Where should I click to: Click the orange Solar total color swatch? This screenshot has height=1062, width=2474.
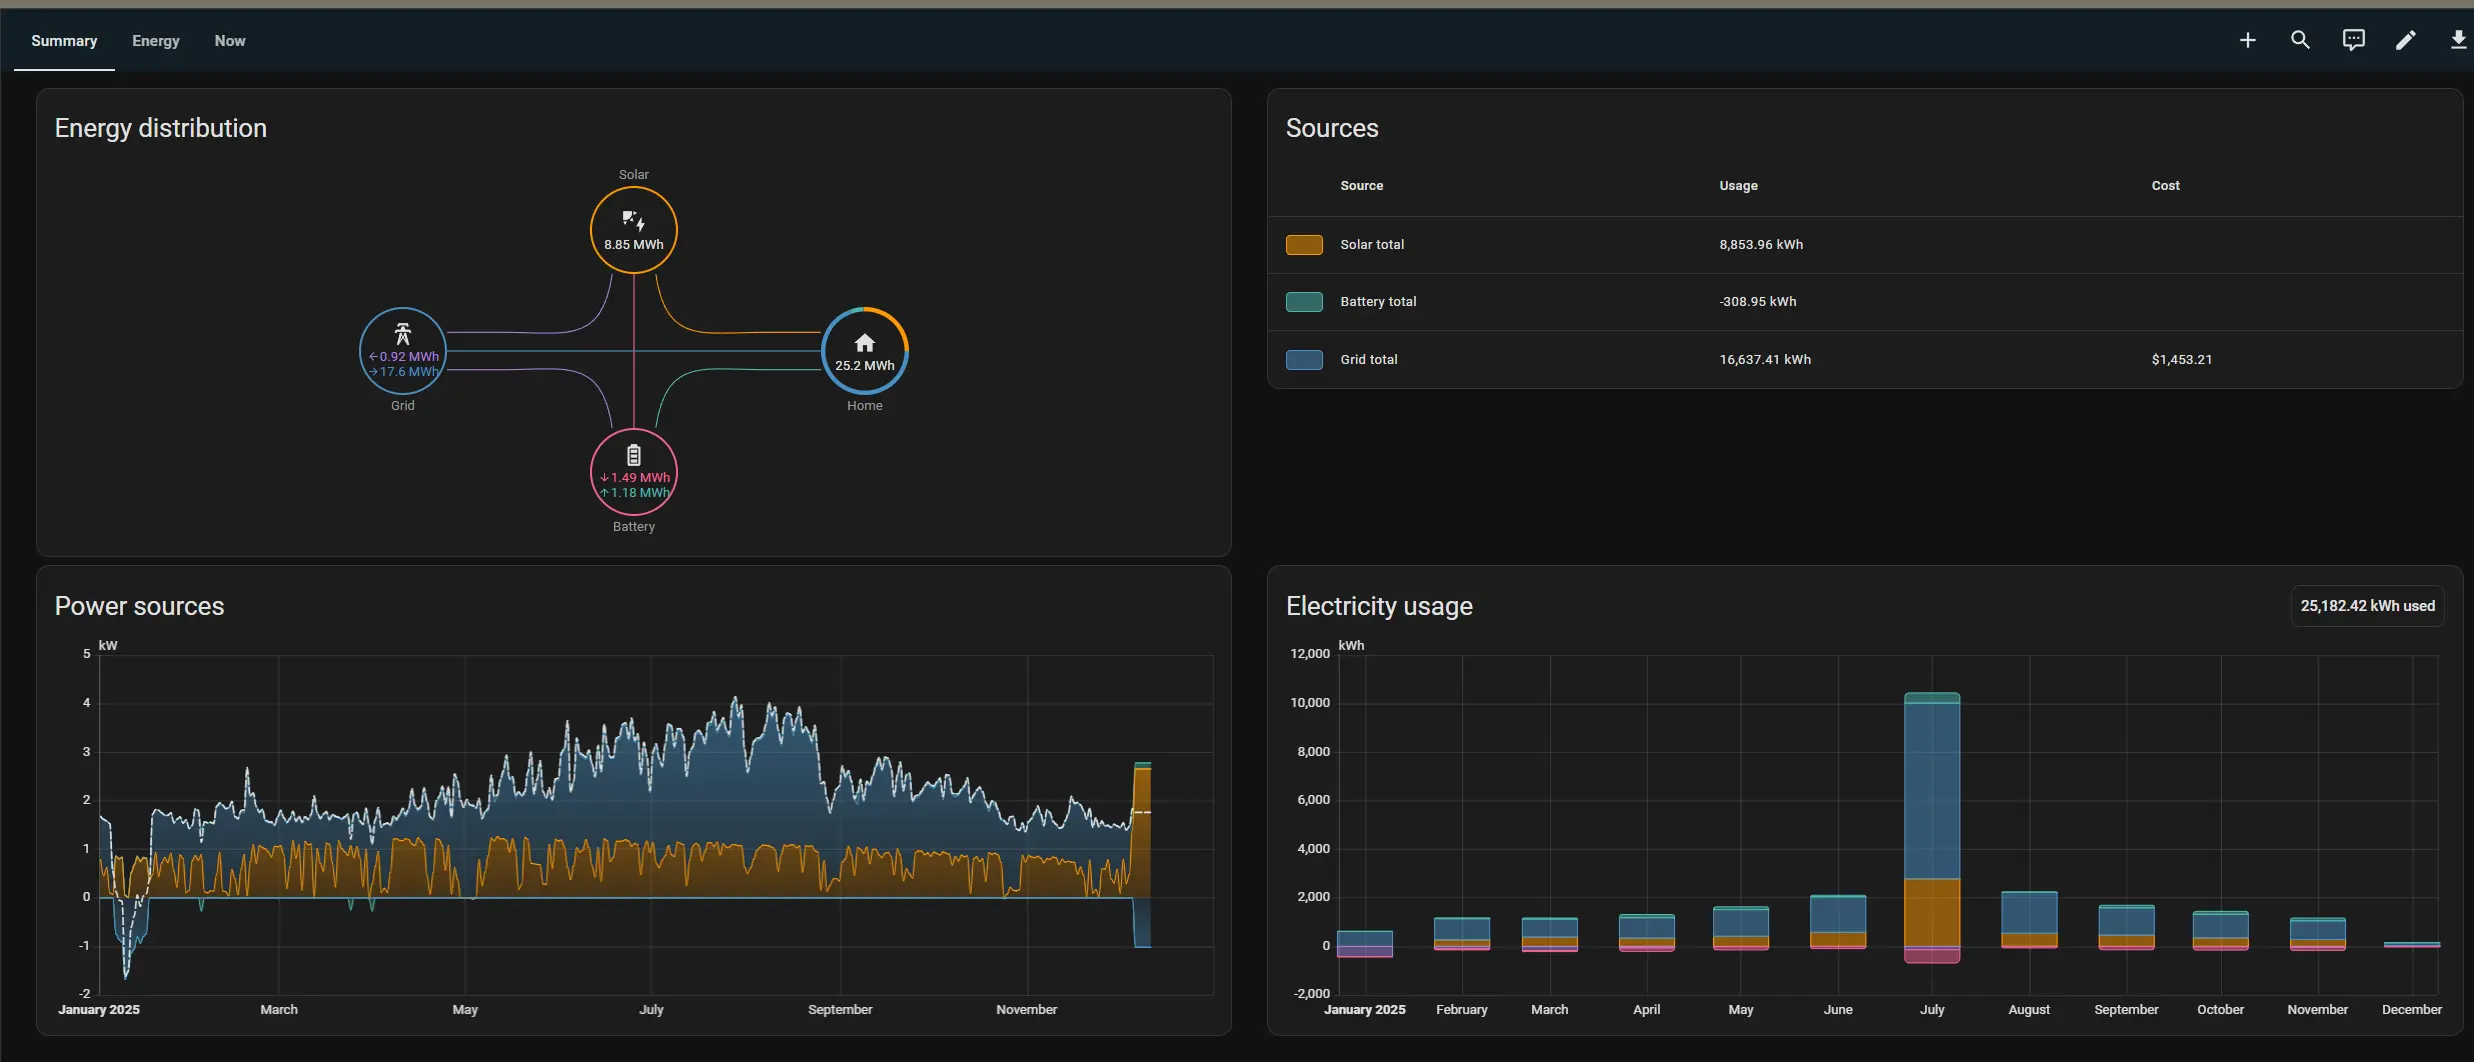coord(1303,245)
